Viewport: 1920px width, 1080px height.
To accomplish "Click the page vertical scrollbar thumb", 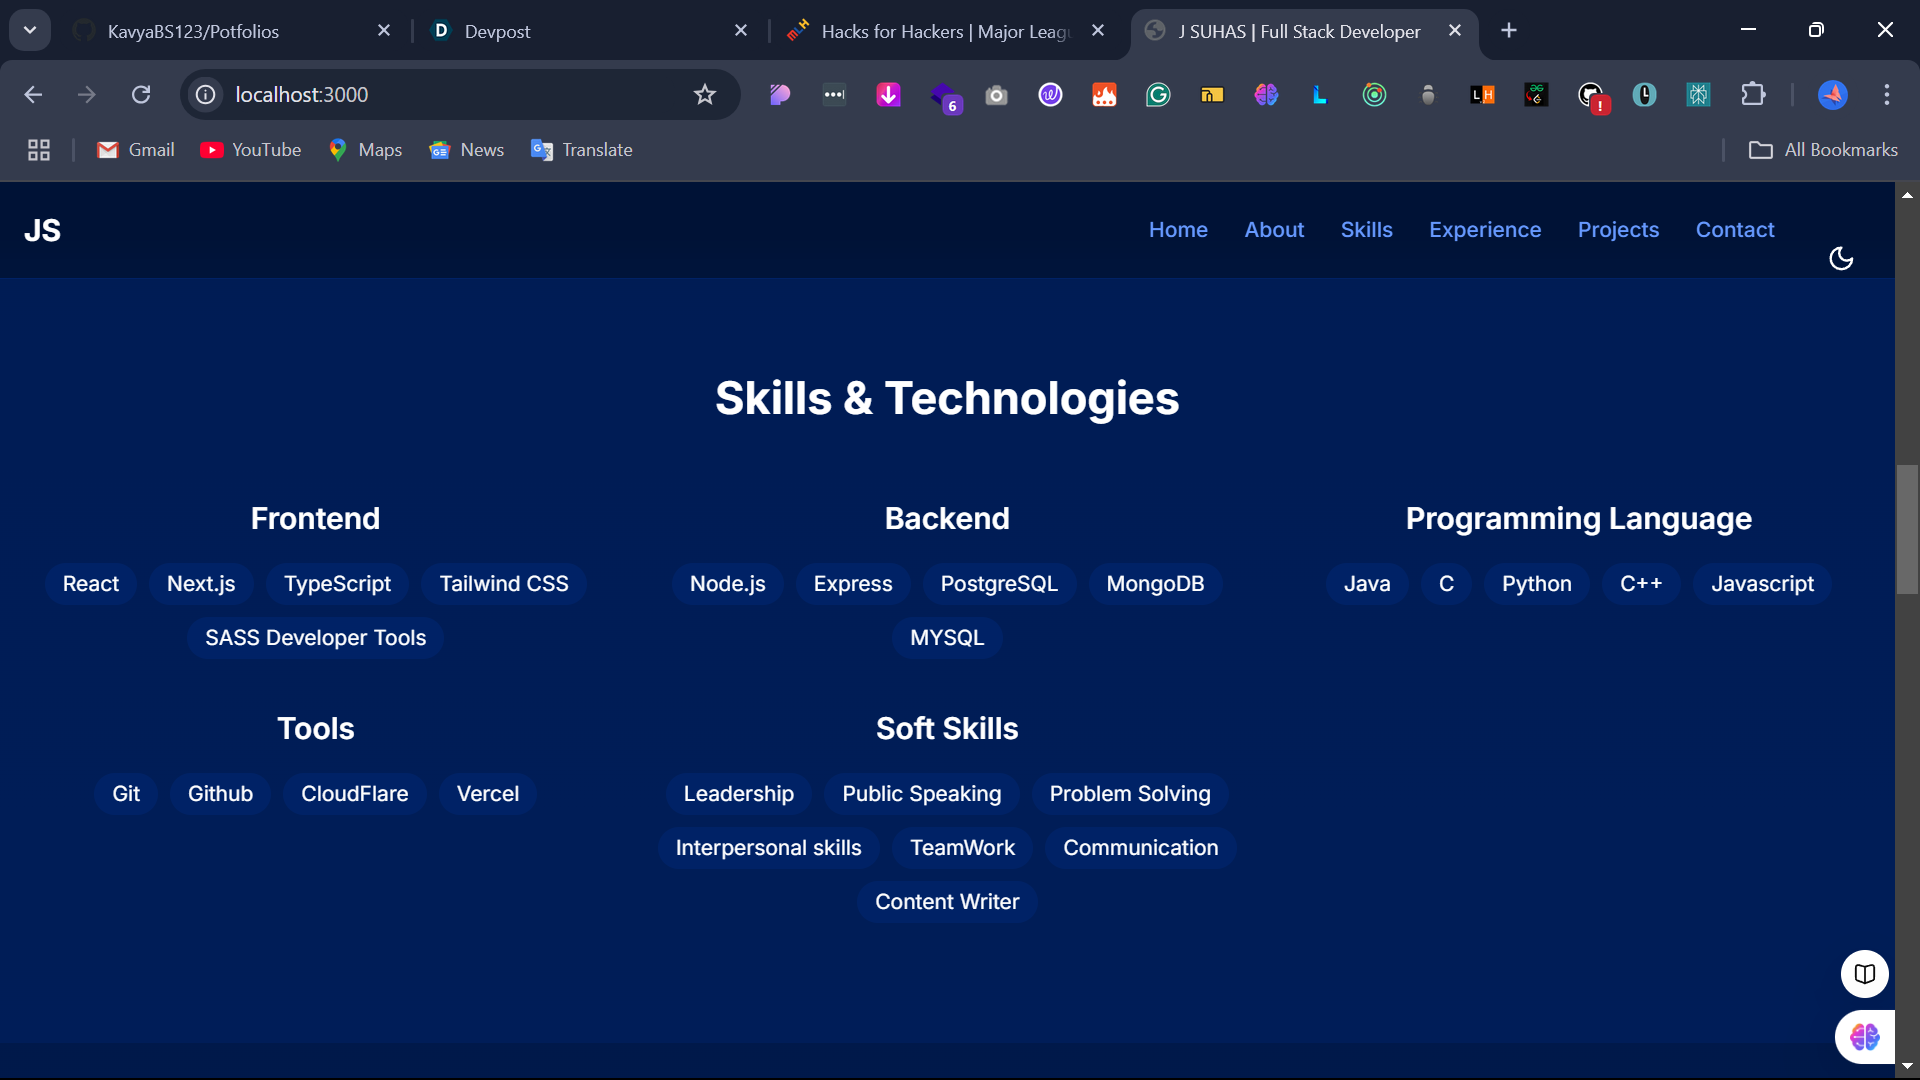I will [x=1907, y=530].
